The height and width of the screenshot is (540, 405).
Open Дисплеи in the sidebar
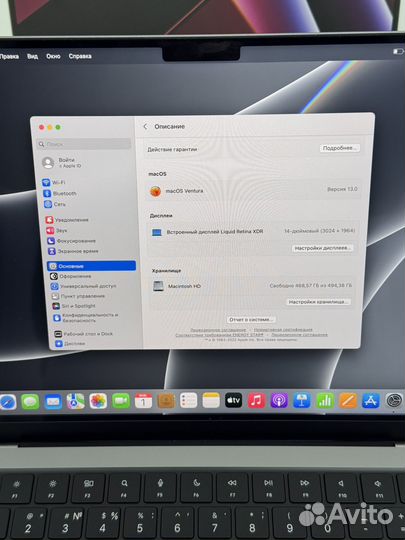[70, 343]
